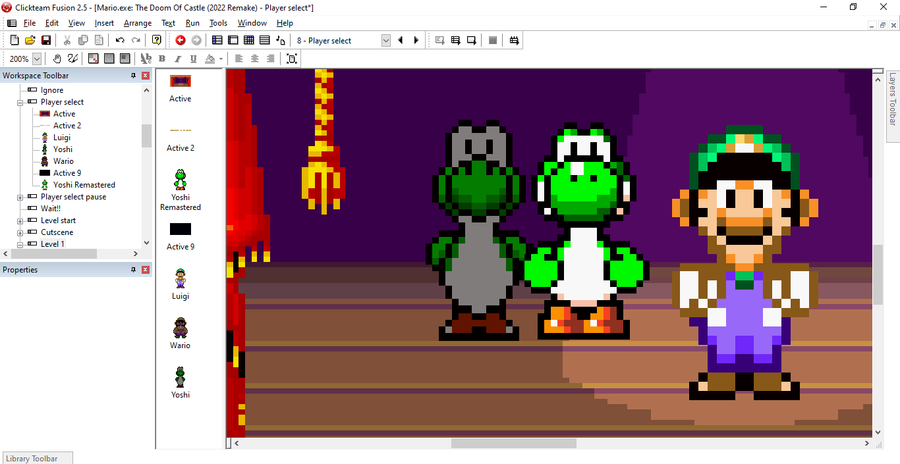Go to the next frame arrow
This screenshot has height=464, width=900.
pyautogui.click(x=416, y=40)
